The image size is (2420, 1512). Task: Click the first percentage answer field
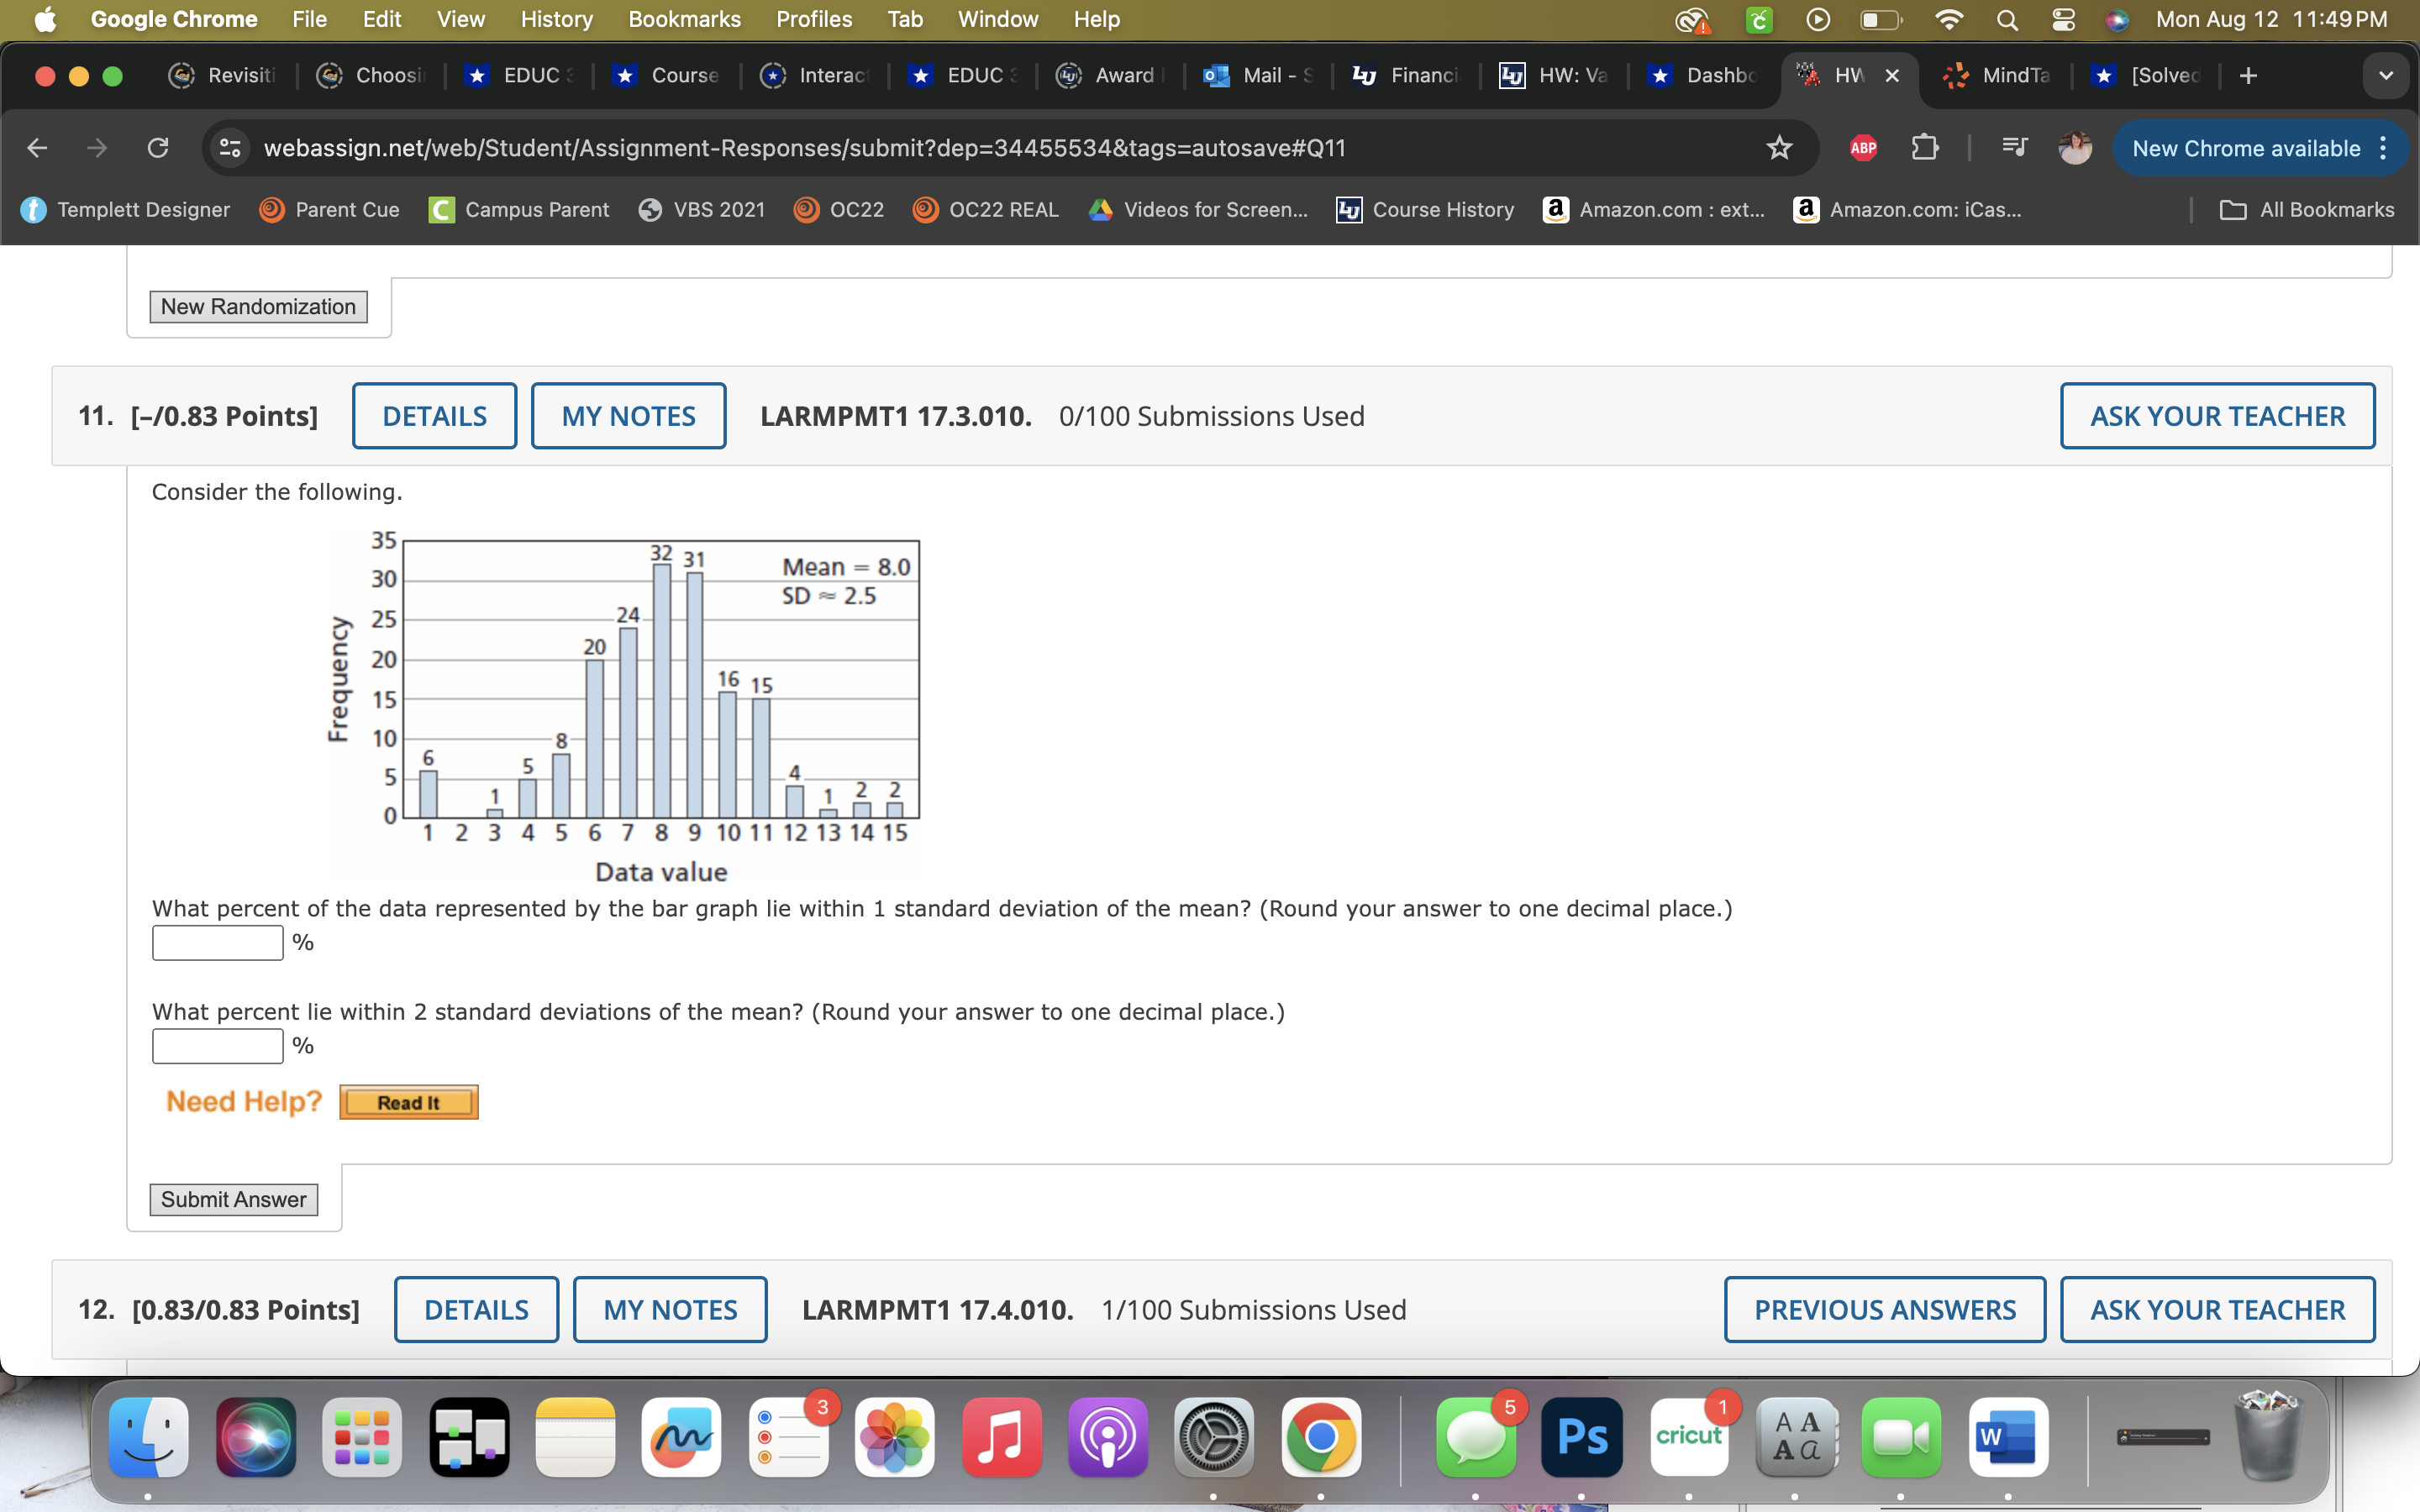click(x=216, y=942)
